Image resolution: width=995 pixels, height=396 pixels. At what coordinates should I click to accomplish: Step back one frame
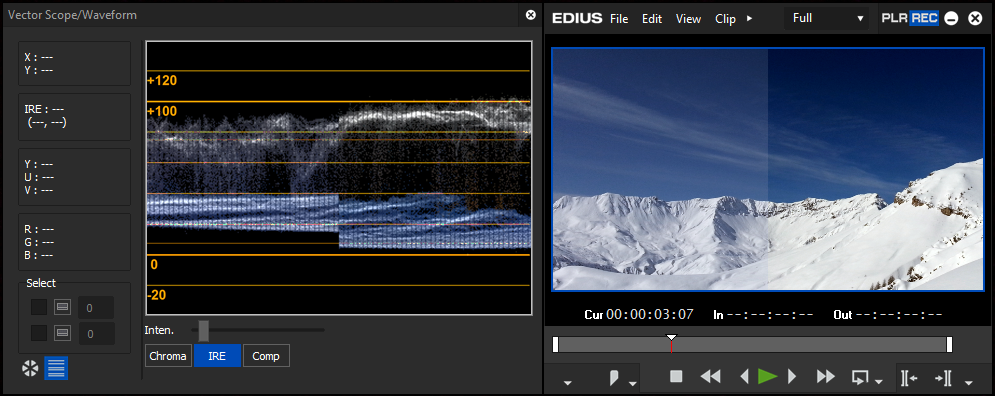click(745, 376)
